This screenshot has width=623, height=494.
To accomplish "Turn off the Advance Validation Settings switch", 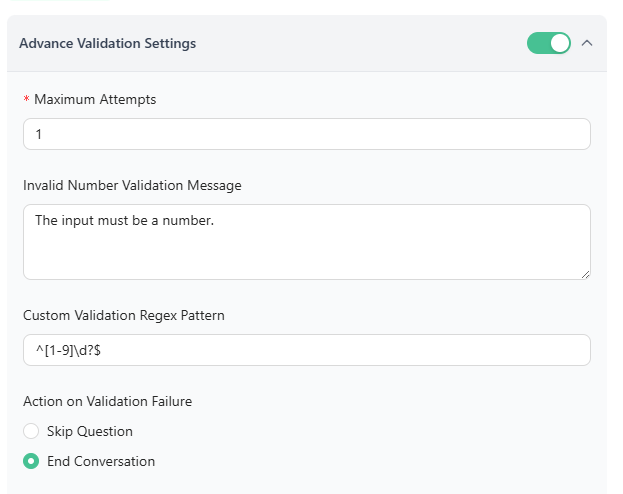I will point(548,43).
